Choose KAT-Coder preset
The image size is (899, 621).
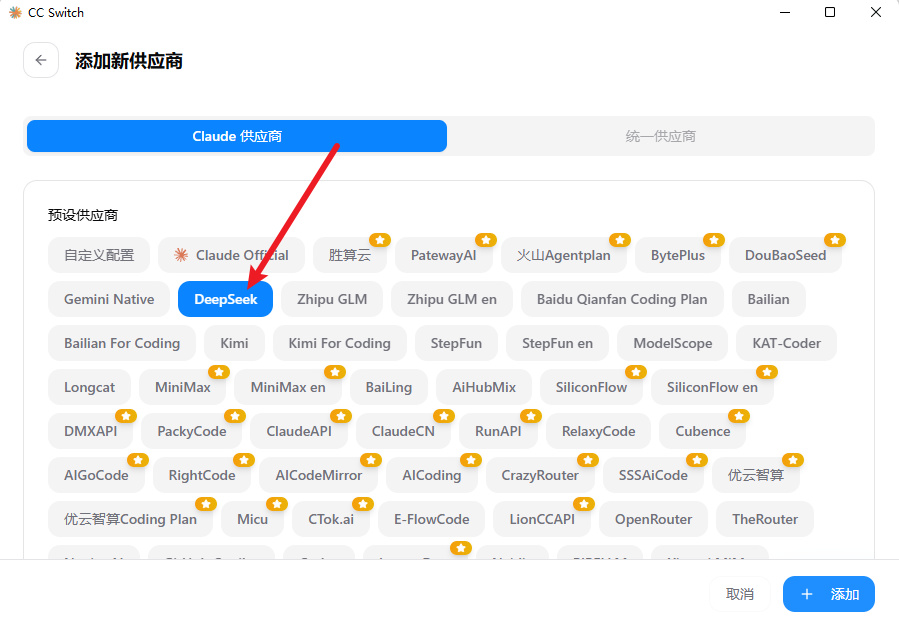[x=787, y=343]
